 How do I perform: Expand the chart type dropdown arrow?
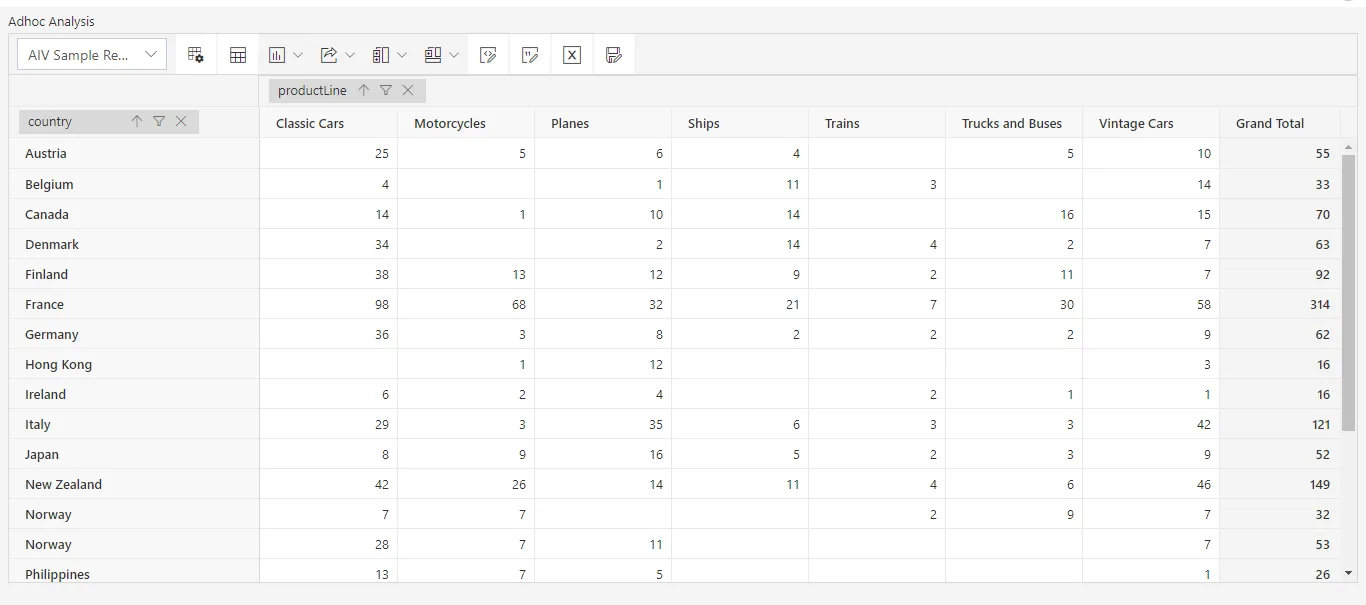(x=297, y=55)
